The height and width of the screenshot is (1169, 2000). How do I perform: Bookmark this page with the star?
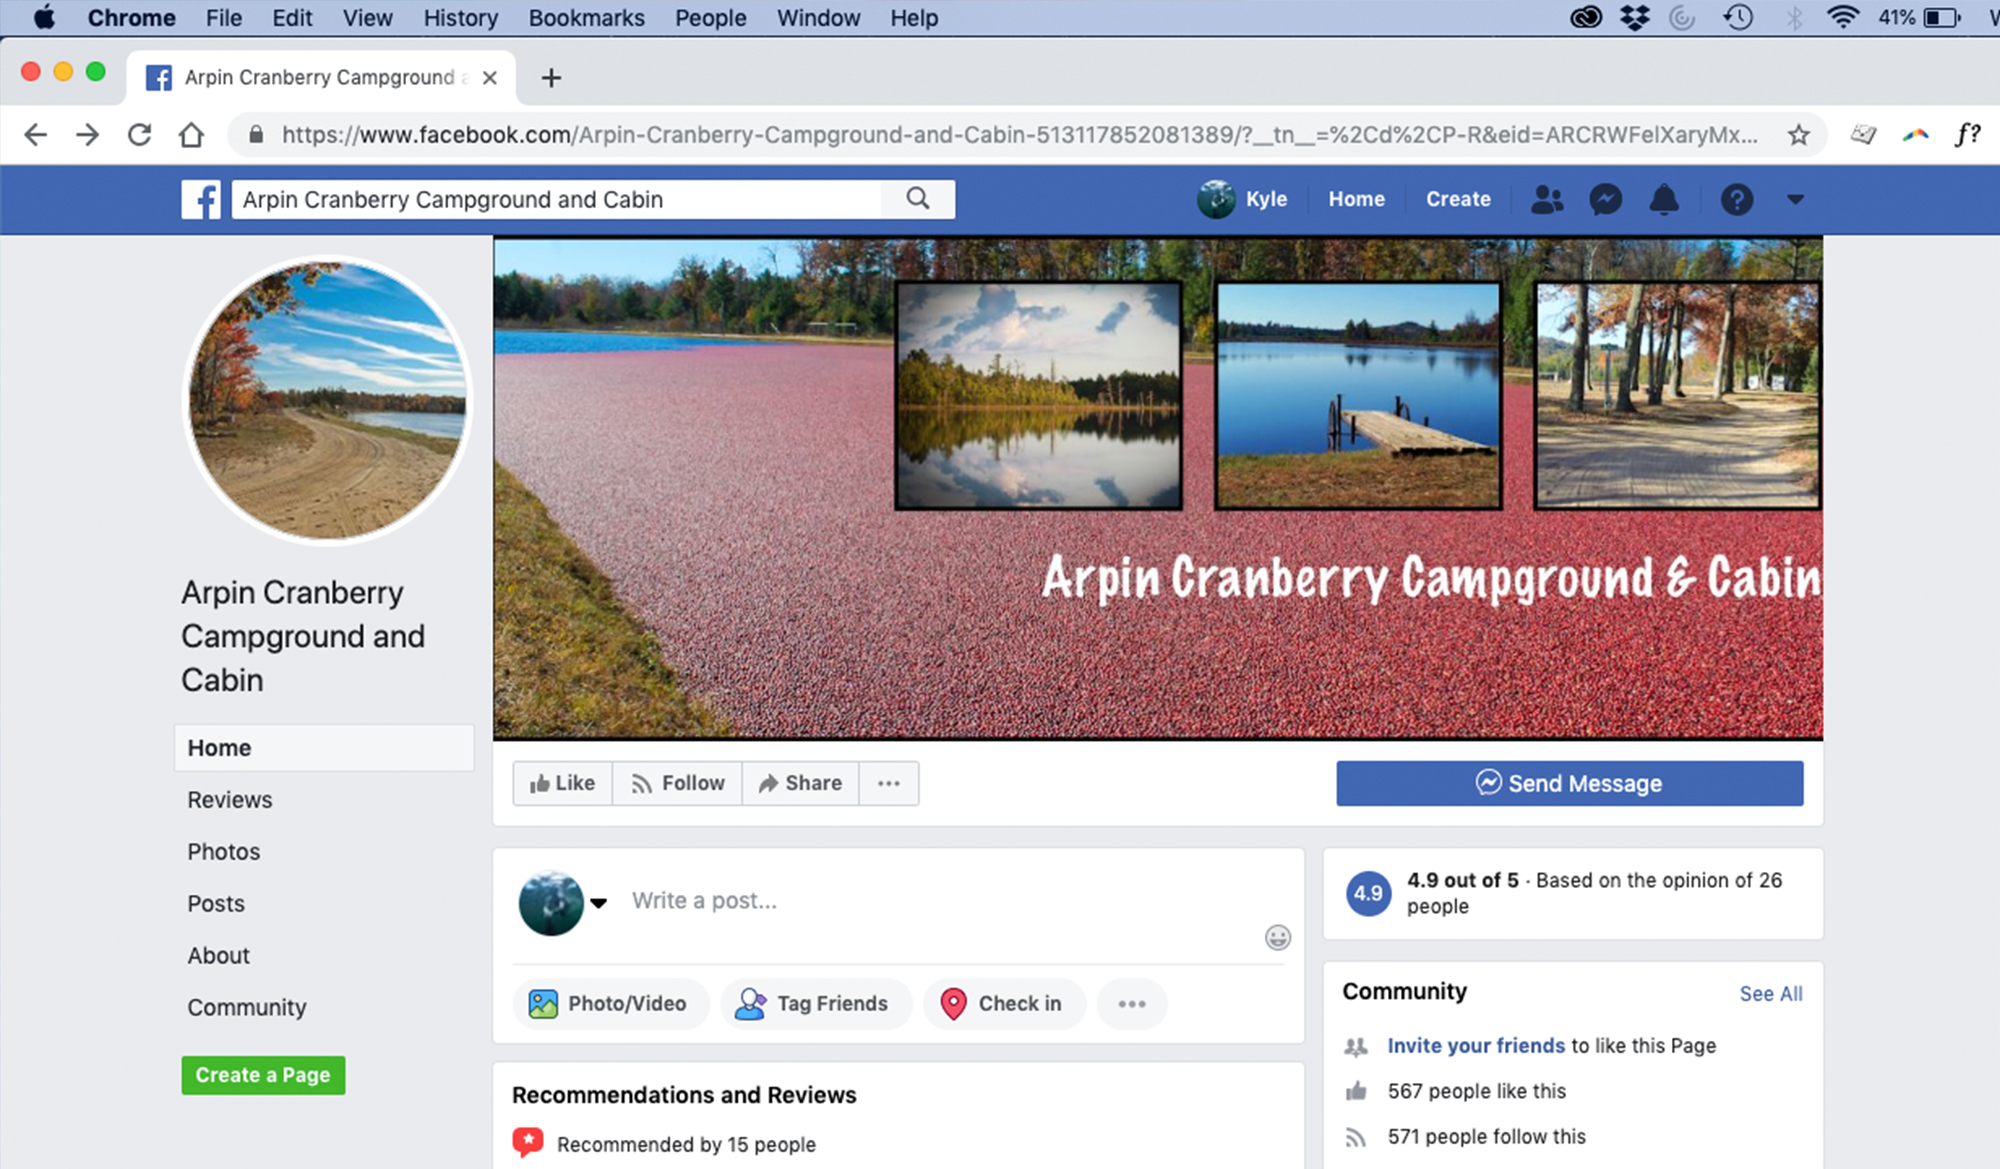click(x=1798, y=135)
